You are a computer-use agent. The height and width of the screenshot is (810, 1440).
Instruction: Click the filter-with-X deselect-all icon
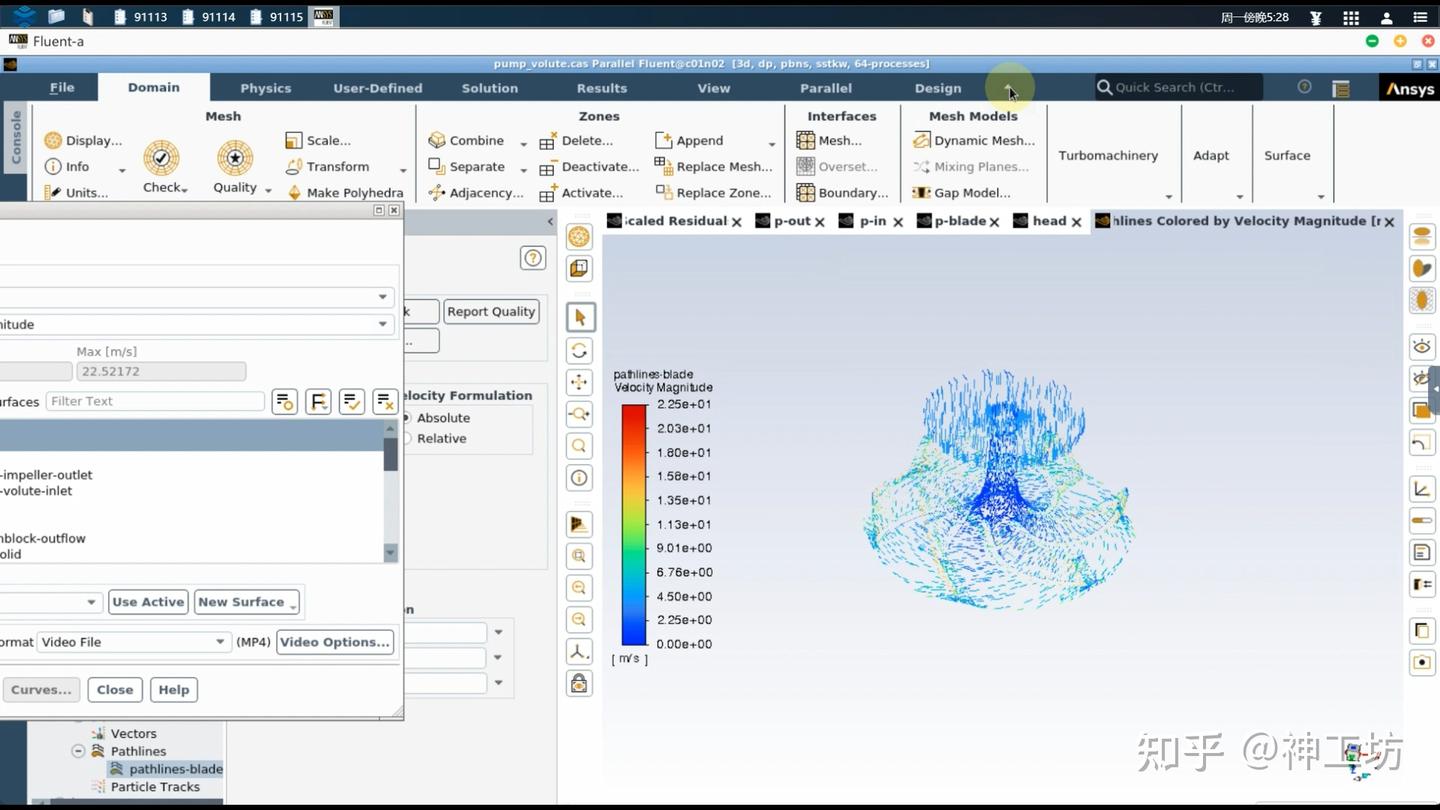coord(385,402)
